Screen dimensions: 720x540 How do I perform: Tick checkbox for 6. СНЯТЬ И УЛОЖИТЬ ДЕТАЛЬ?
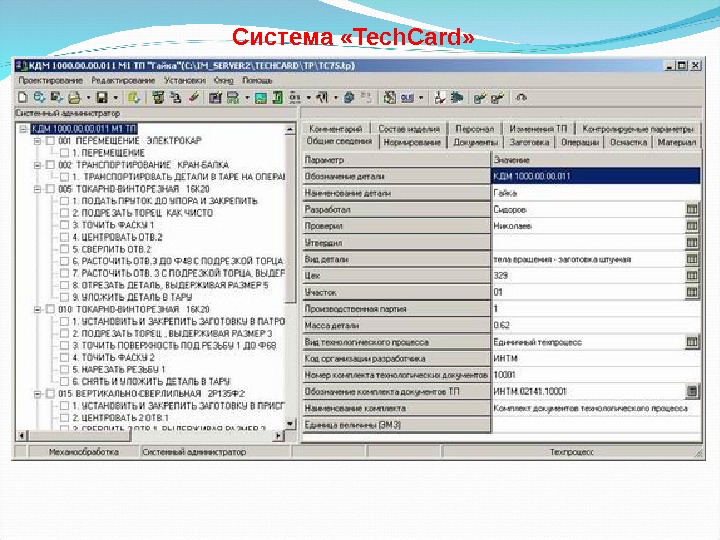(x=65, y=382)
